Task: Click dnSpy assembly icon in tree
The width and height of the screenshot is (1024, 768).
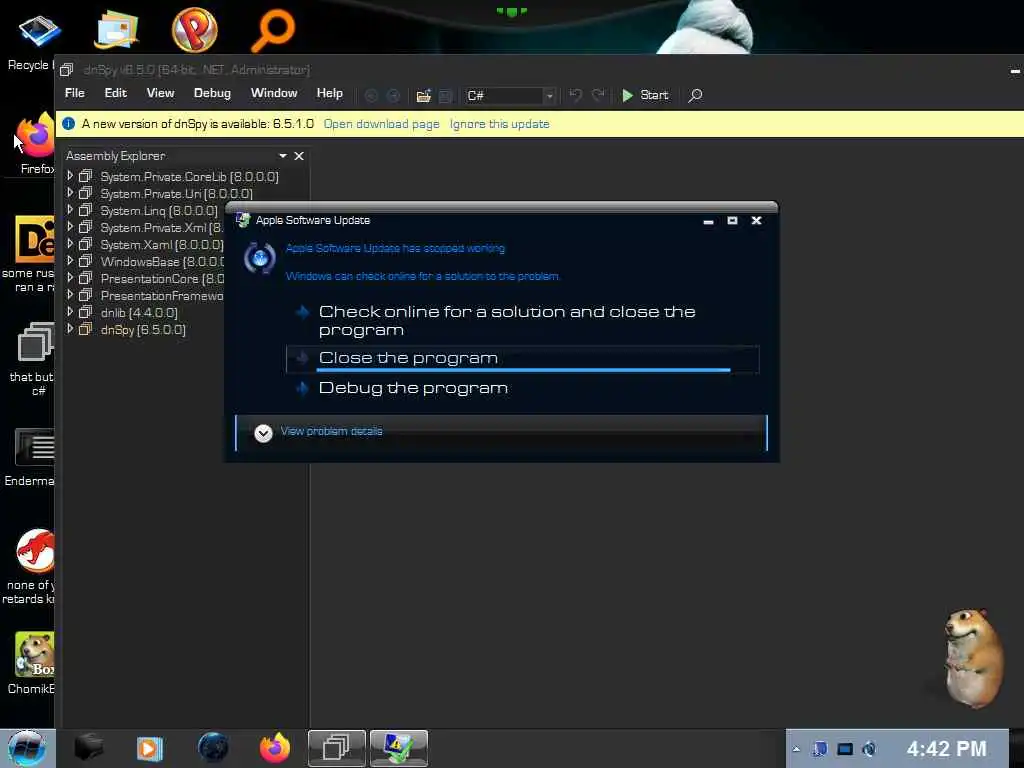Action: (86, 329)
